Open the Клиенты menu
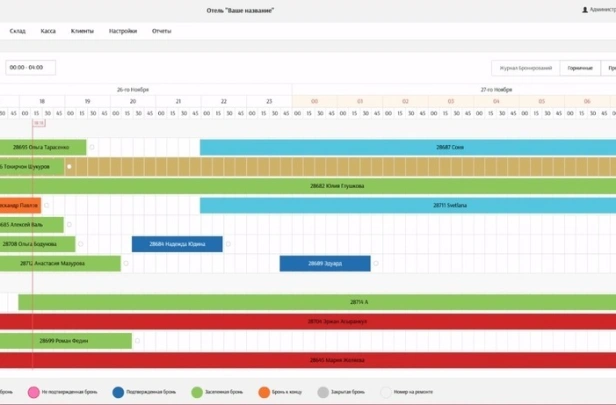Screen dimensions: 616x405 point(83,31)
